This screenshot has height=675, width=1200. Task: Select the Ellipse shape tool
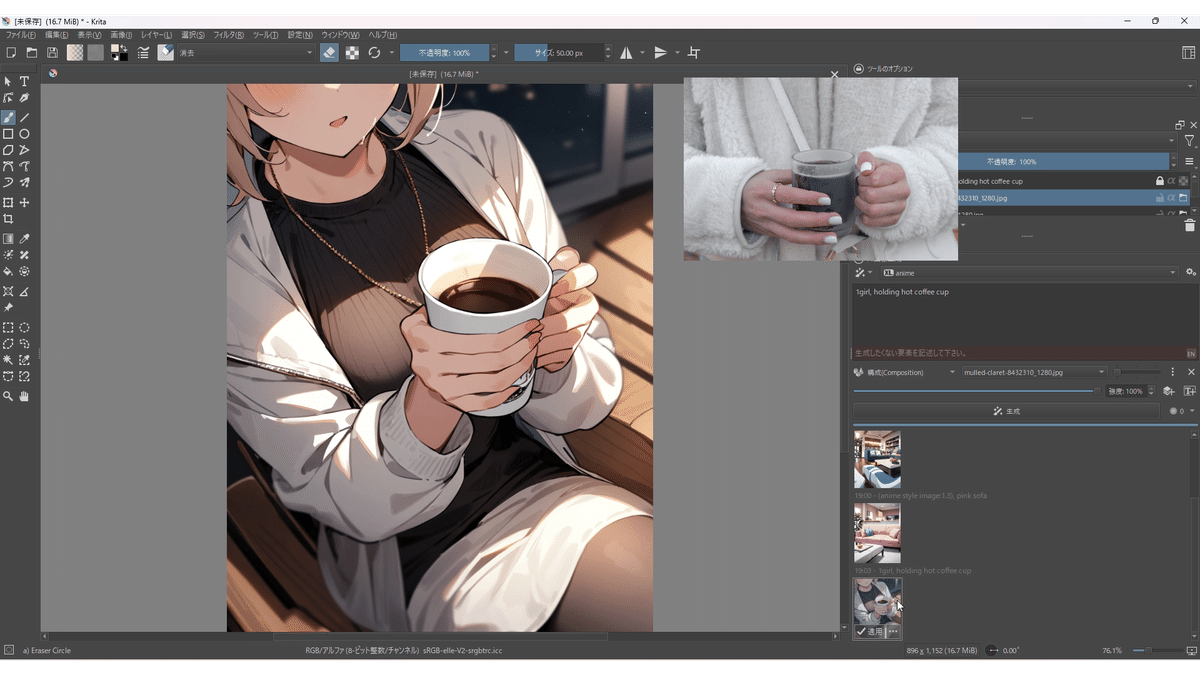click(x=24, y=134)
